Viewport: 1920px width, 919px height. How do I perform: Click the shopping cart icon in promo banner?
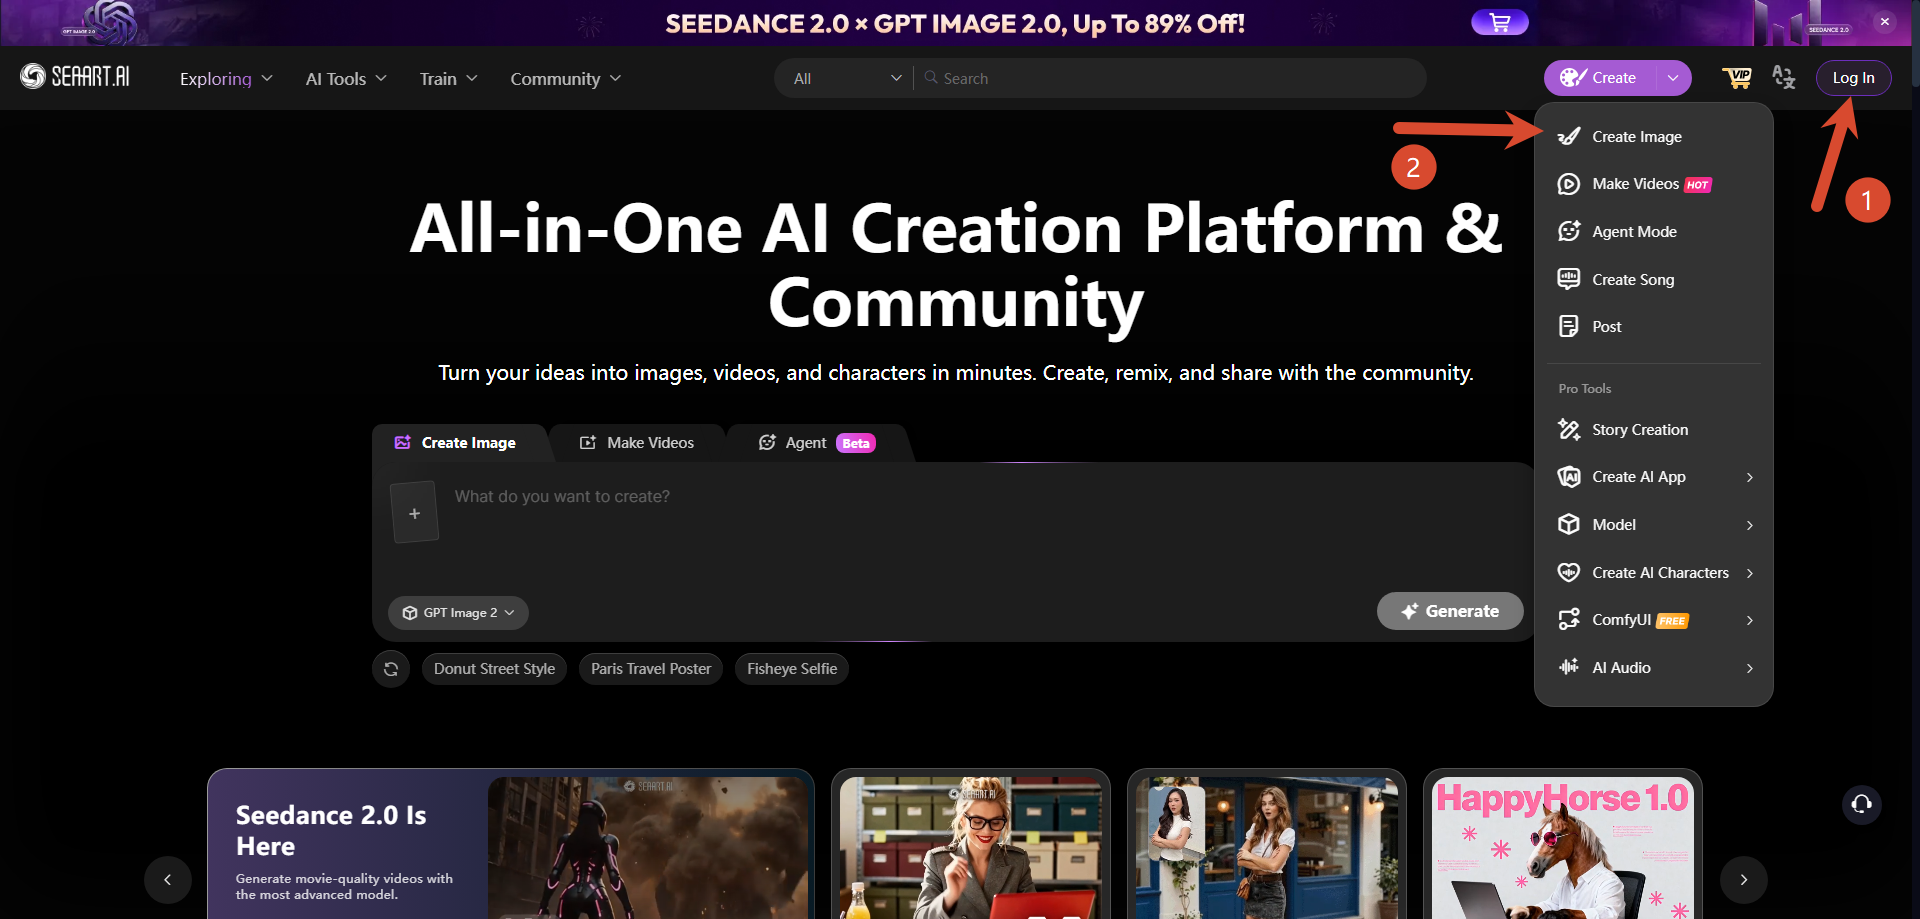(x=1499, y=22)
